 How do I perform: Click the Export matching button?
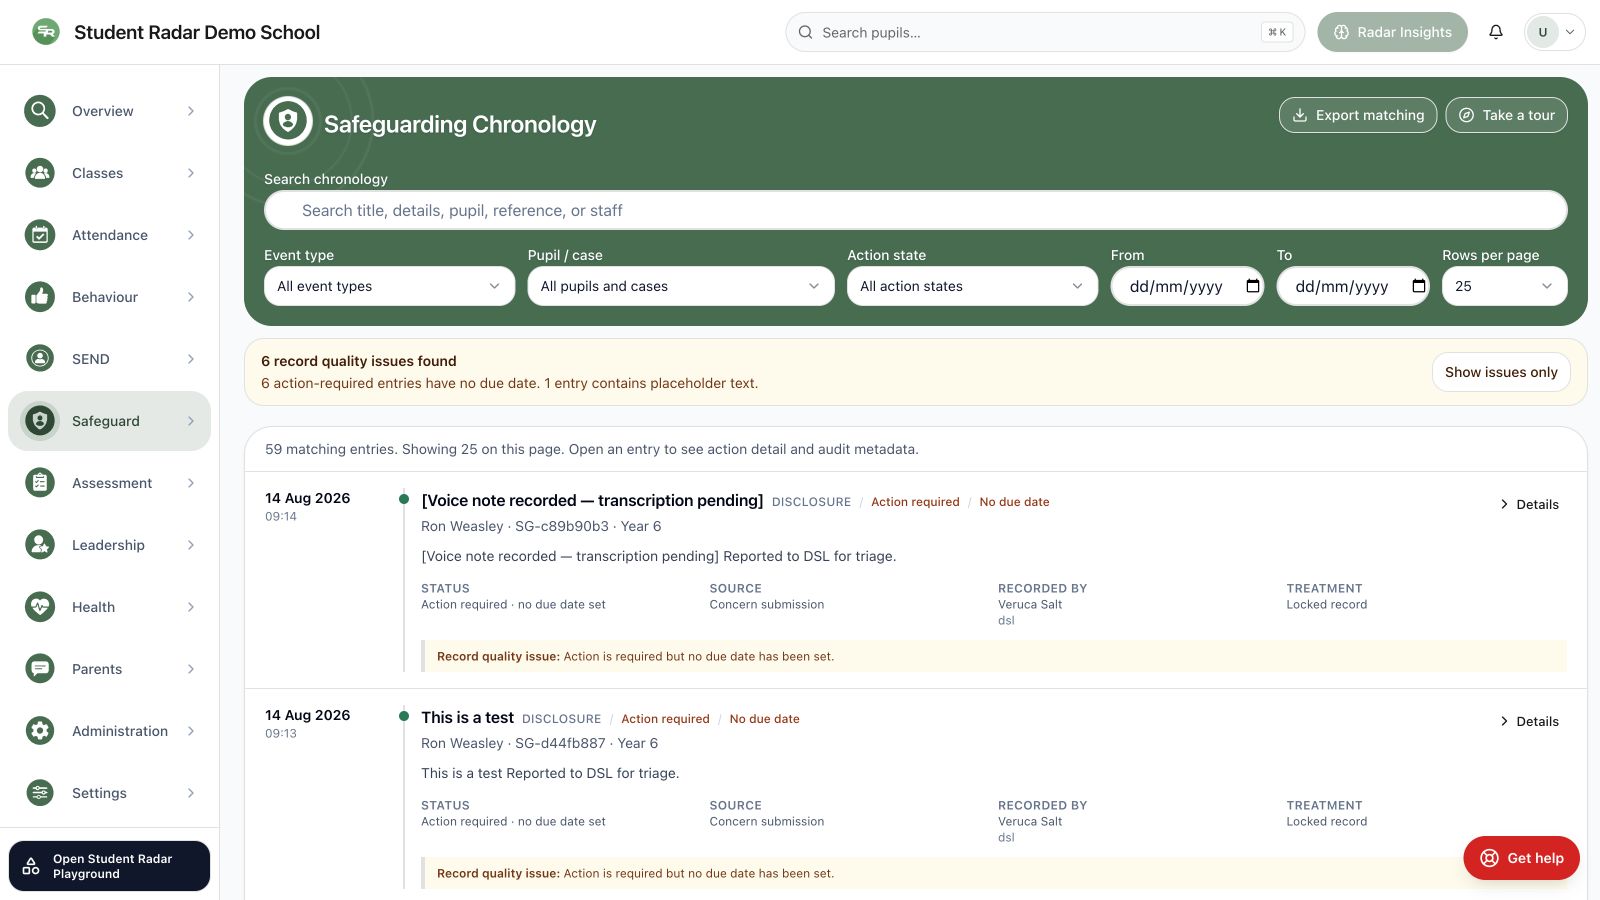tap(1358, 115)
